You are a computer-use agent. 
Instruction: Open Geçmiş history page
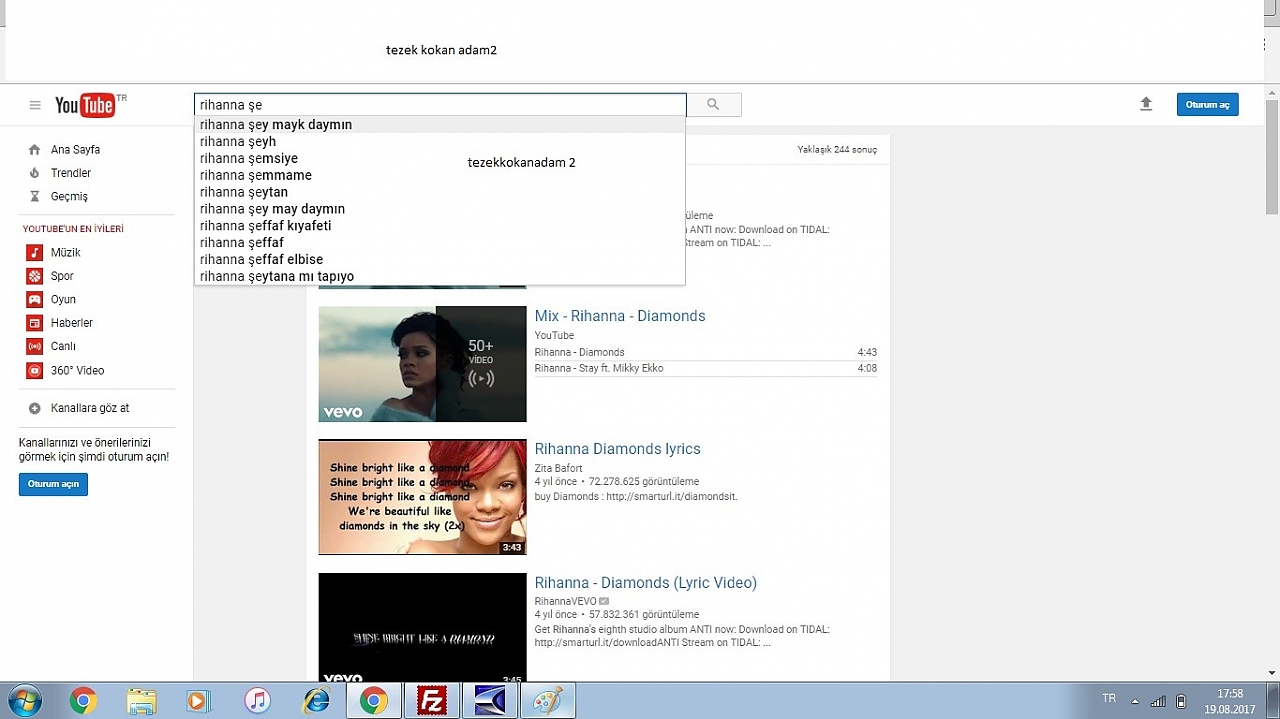[69, 197]
